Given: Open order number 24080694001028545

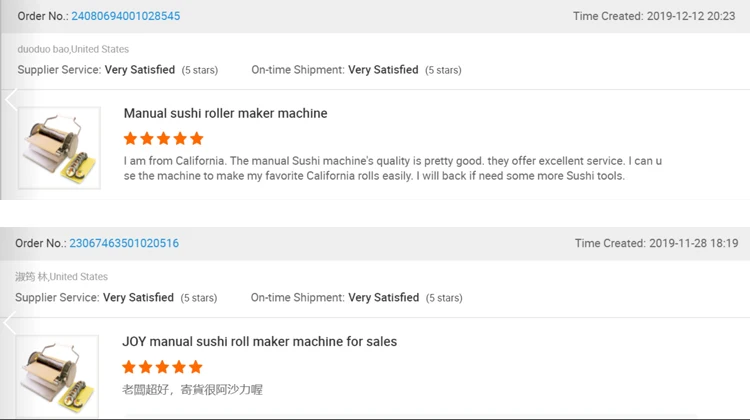Looking at the screenshot, I should click(125, 16).
